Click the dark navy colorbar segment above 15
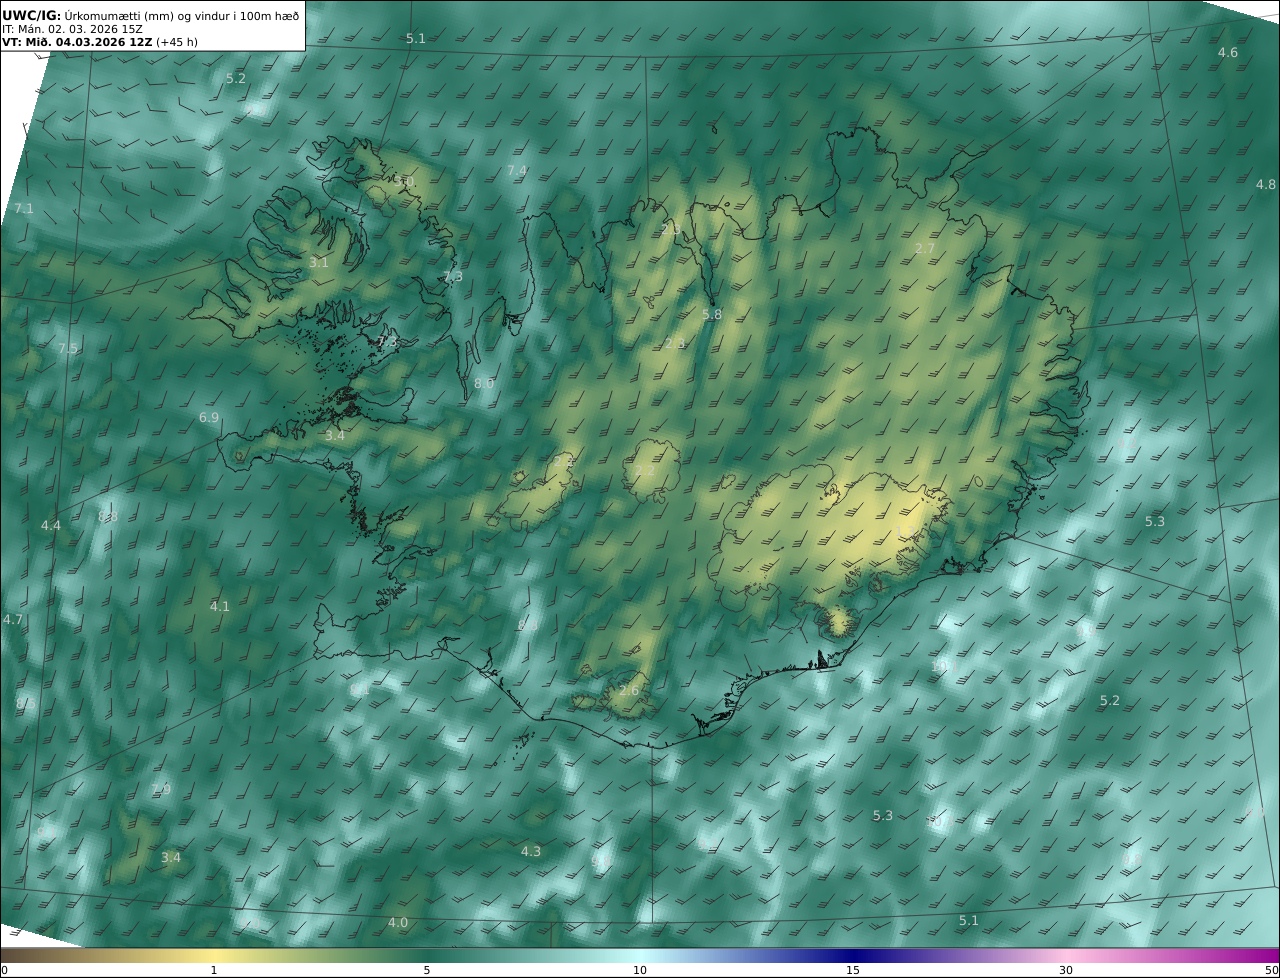This screenshot has width=1280, height=978. tap(853, 955)
